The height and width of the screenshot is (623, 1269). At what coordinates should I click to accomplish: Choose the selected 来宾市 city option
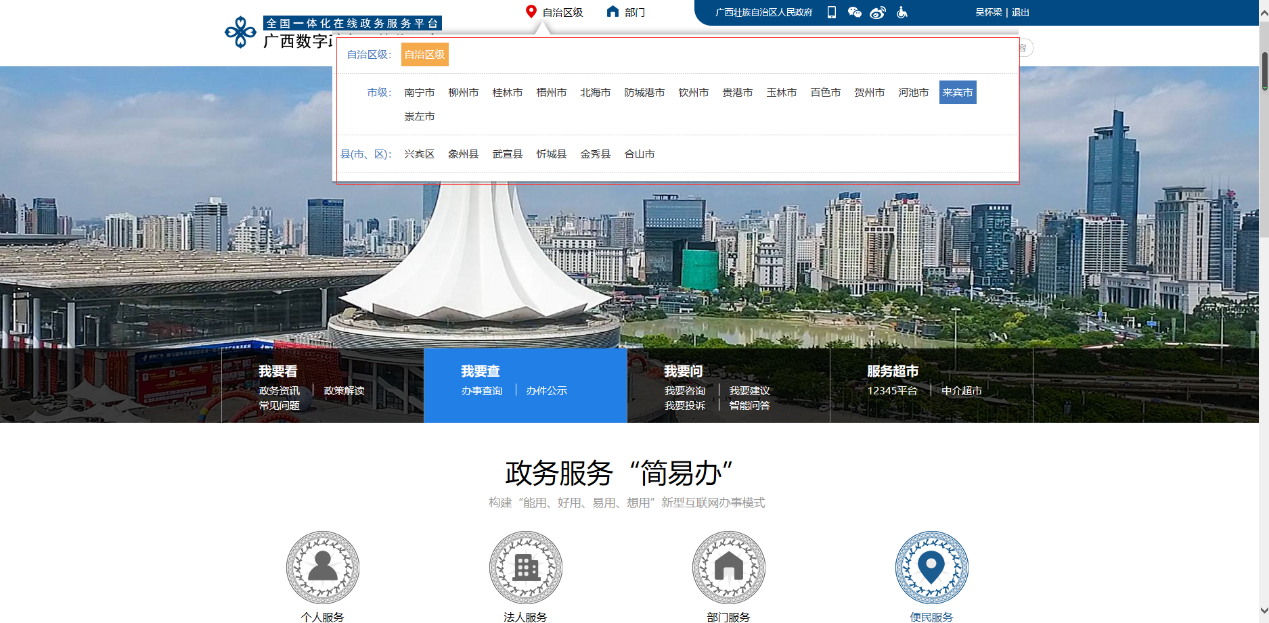point(957,93)
